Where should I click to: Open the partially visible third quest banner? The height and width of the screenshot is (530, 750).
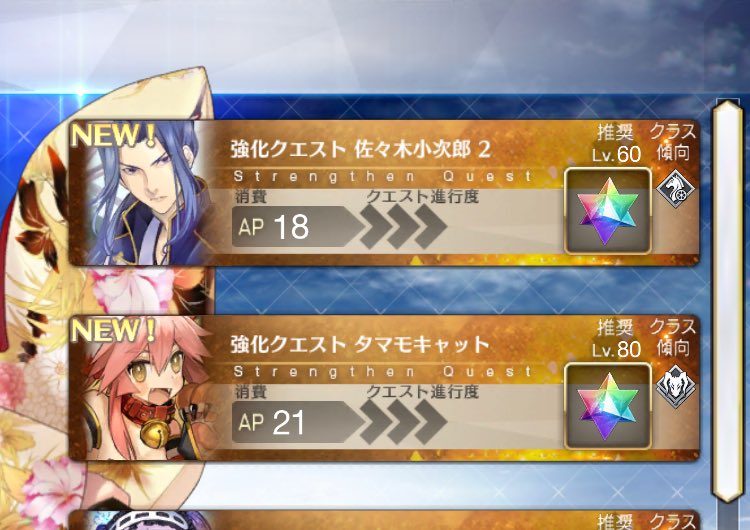coord(384,520)
